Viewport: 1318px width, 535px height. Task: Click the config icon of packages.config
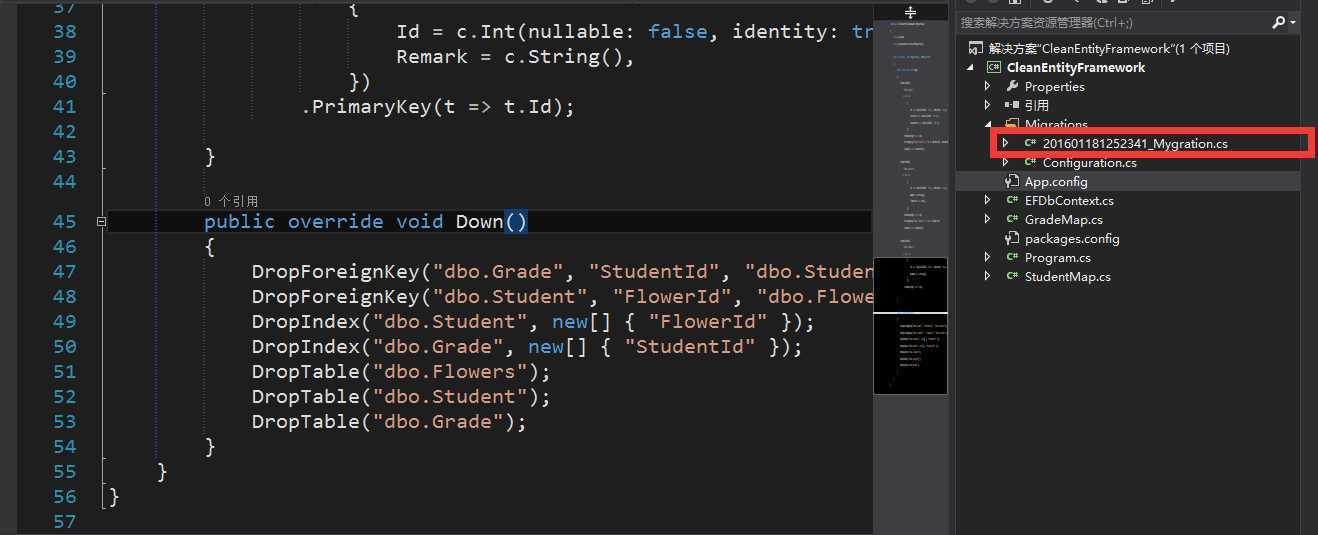[x=1012, y=238]
